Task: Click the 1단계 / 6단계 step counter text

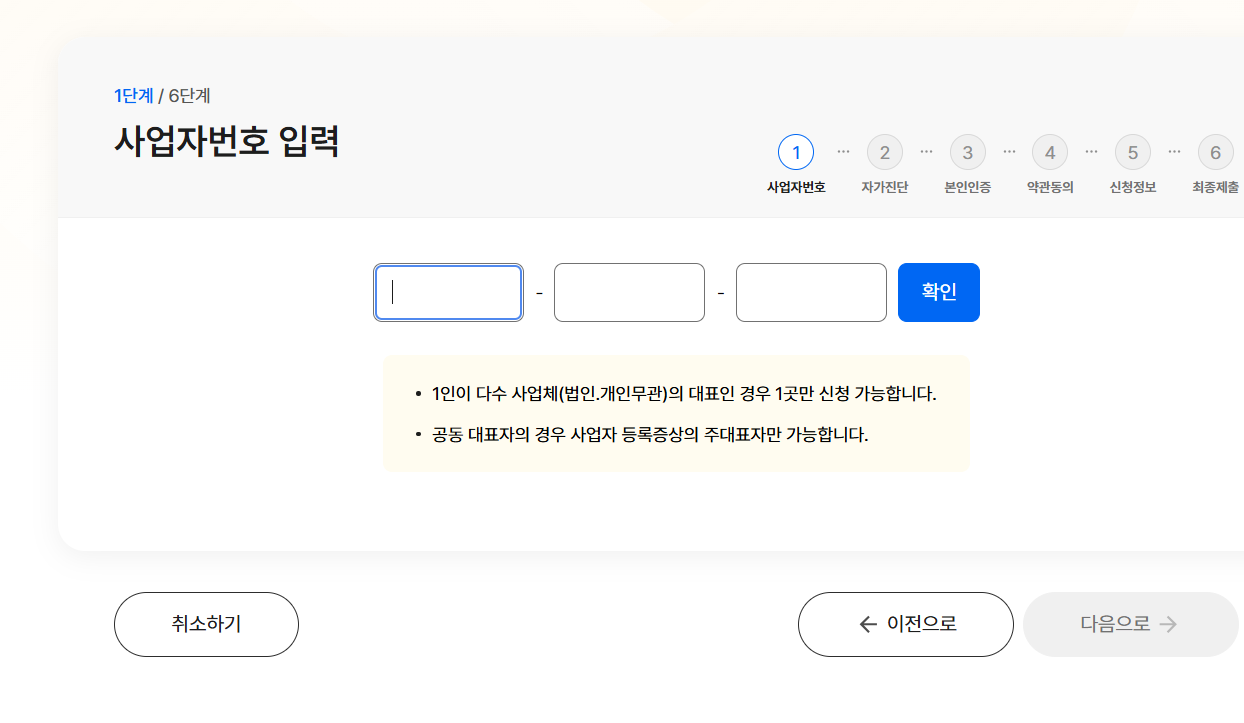Action: pyautogui.click(x=162, y=96)
